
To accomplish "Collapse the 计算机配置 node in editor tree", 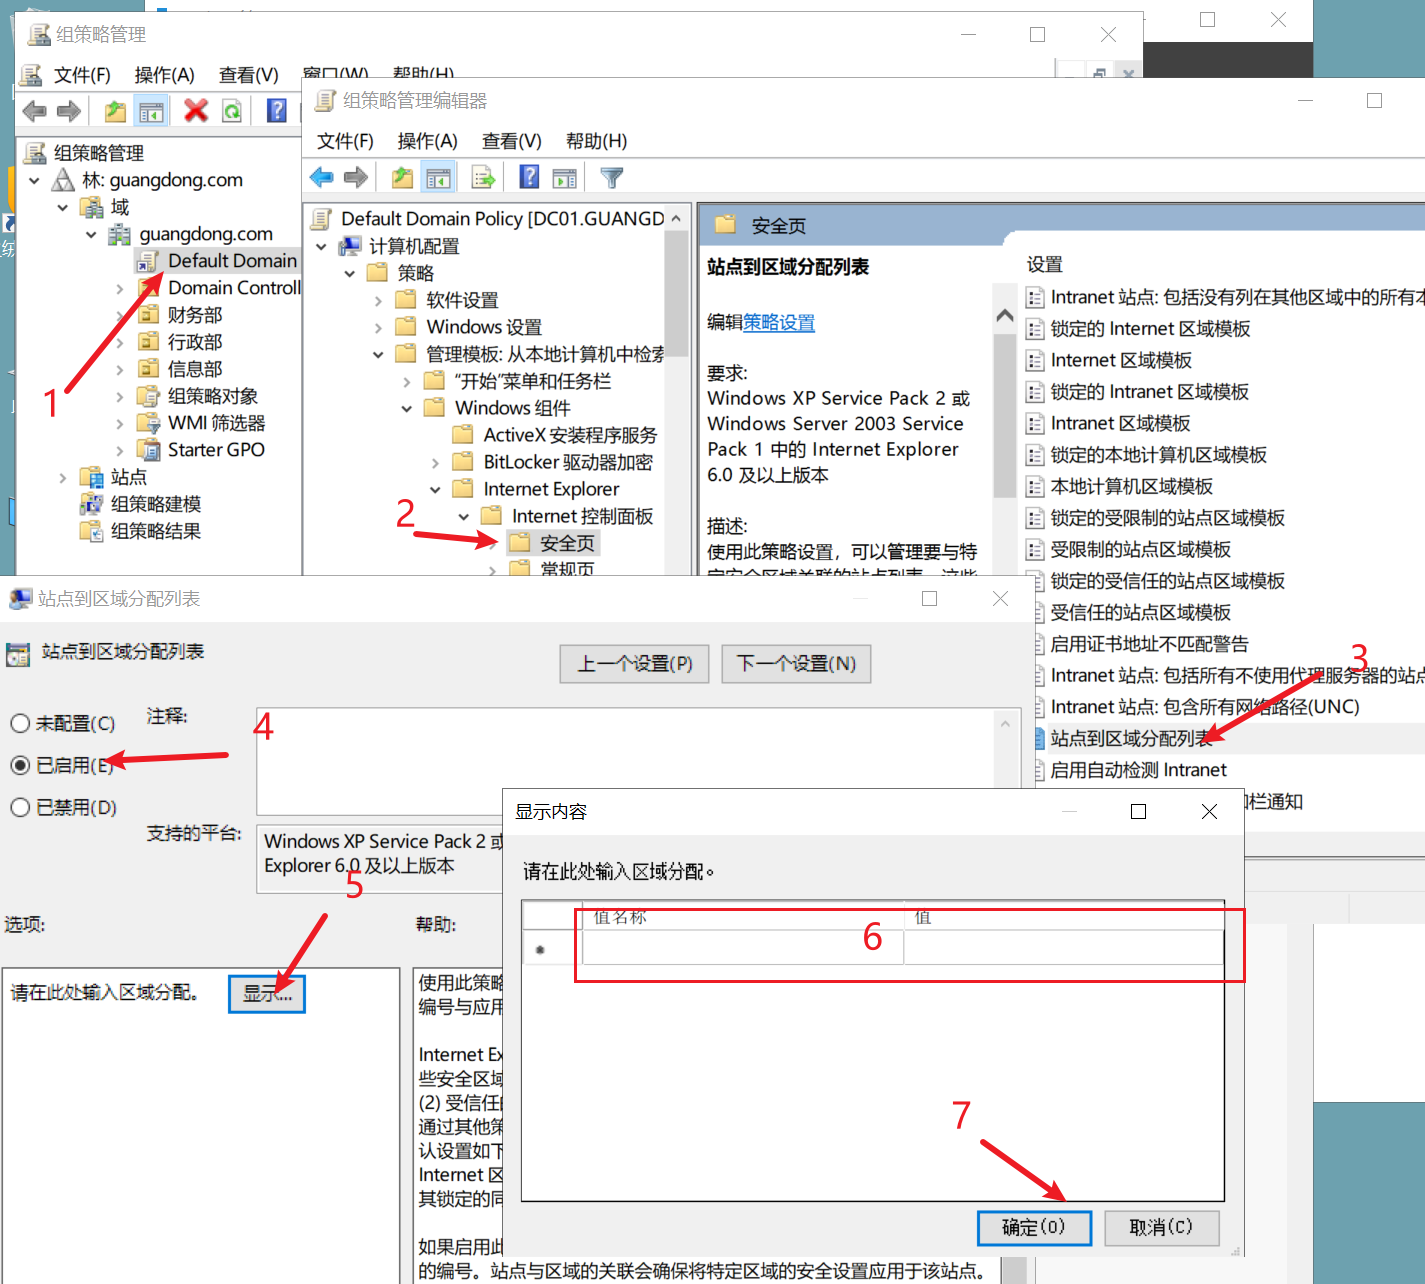I will pyautogui.click(x=321, y=246).
